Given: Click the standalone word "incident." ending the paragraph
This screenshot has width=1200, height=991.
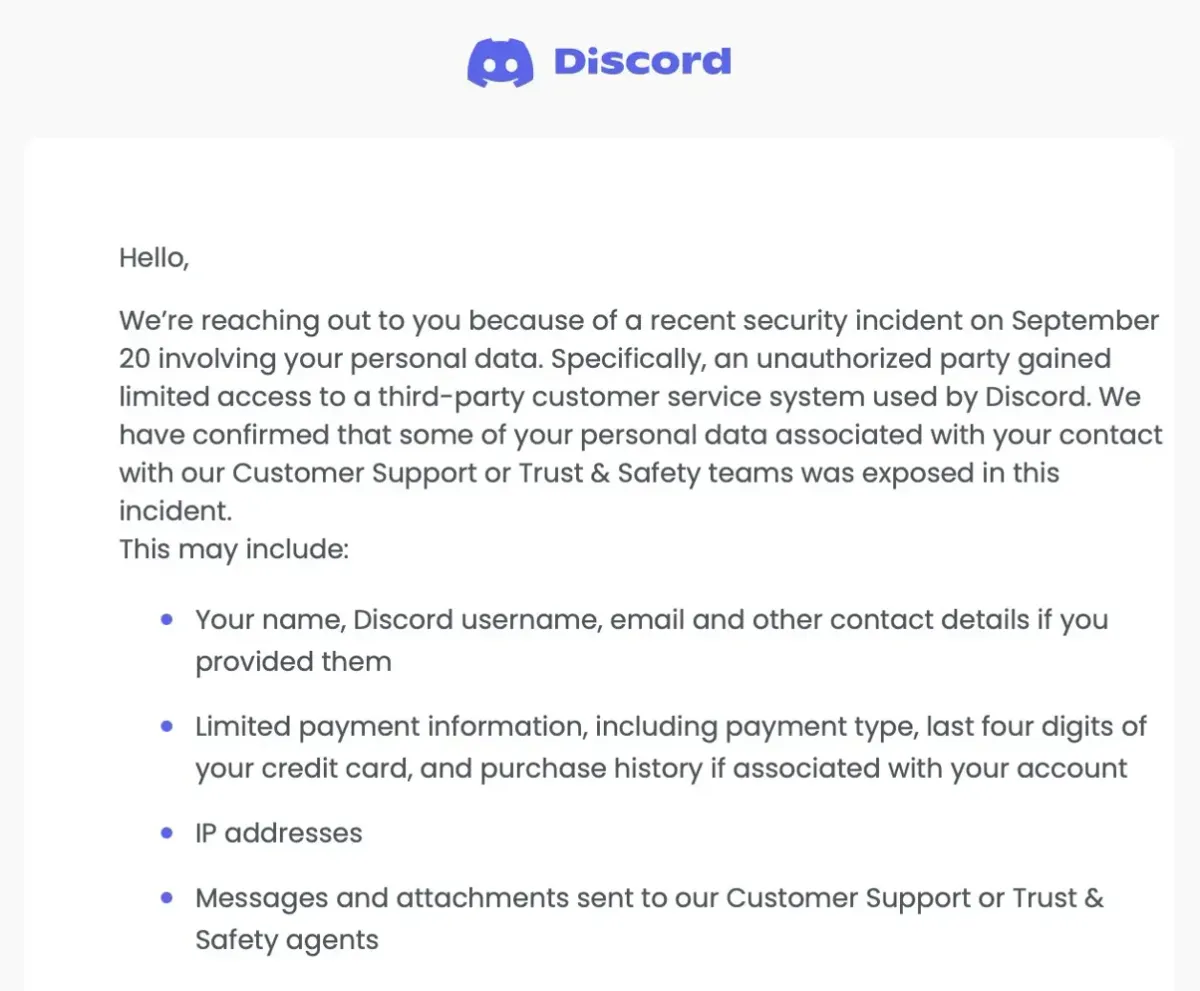Looking at the screenshot, I should point(175,511).
